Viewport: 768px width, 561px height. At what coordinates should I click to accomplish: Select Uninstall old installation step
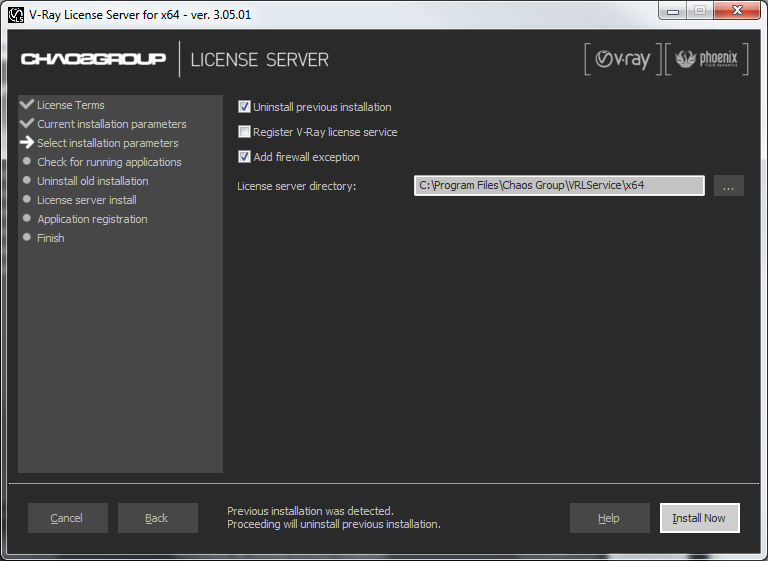[93, 181]
